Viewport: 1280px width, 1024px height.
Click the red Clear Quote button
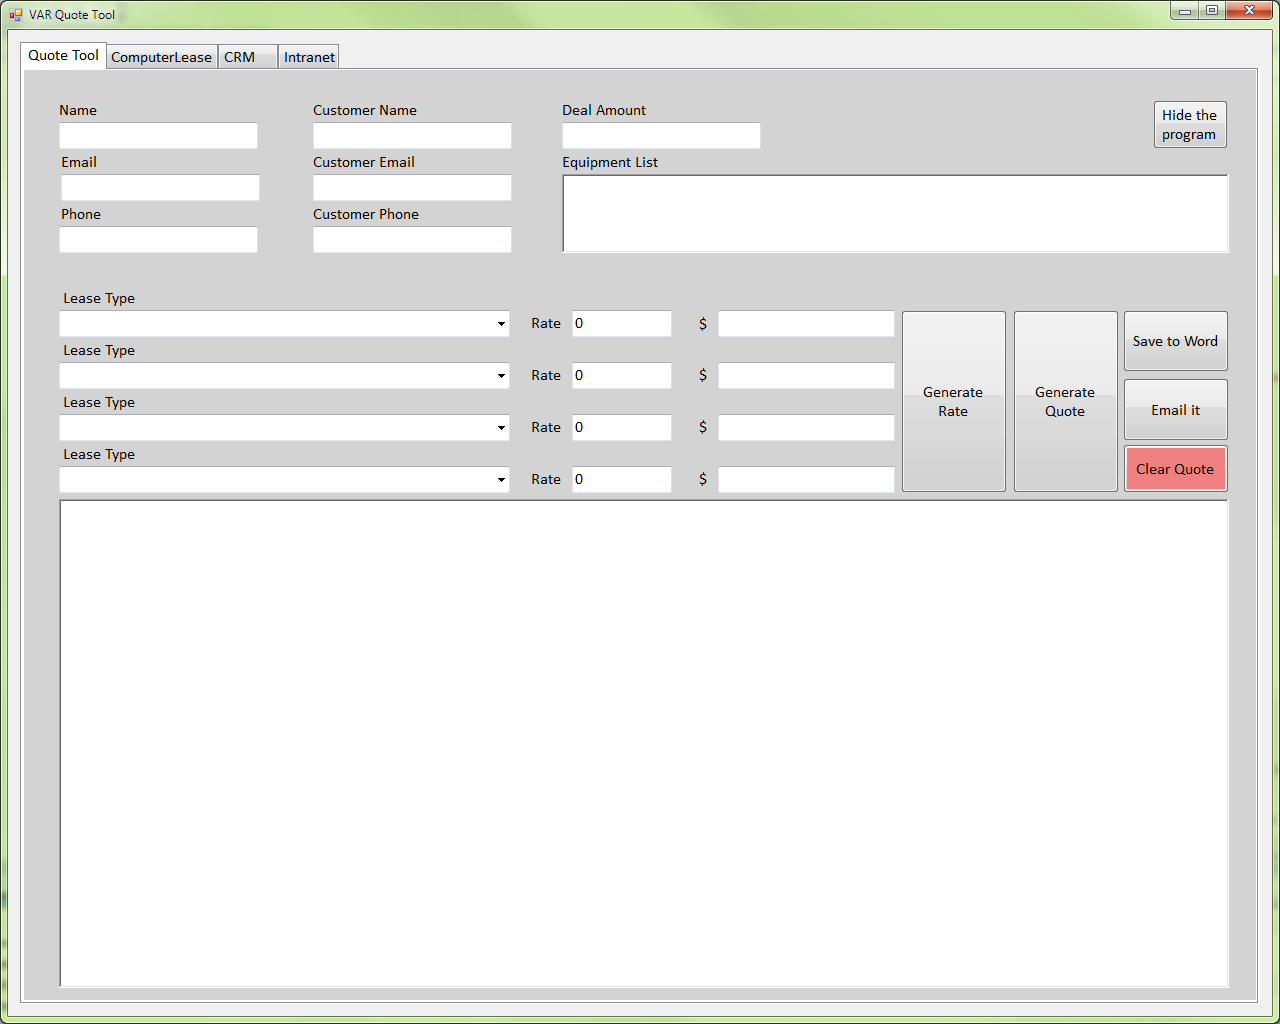pyautogui.click(x=1175, y=469)
